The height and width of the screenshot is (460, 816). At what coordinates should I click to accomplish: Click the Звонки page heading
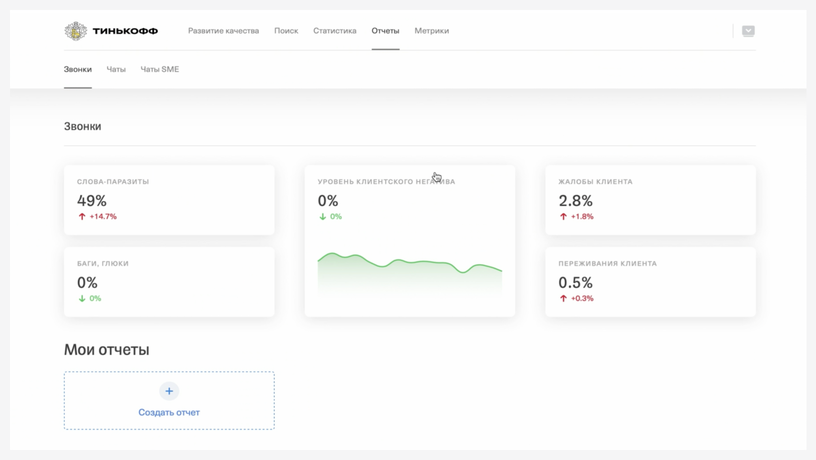[x=83, y=126]
